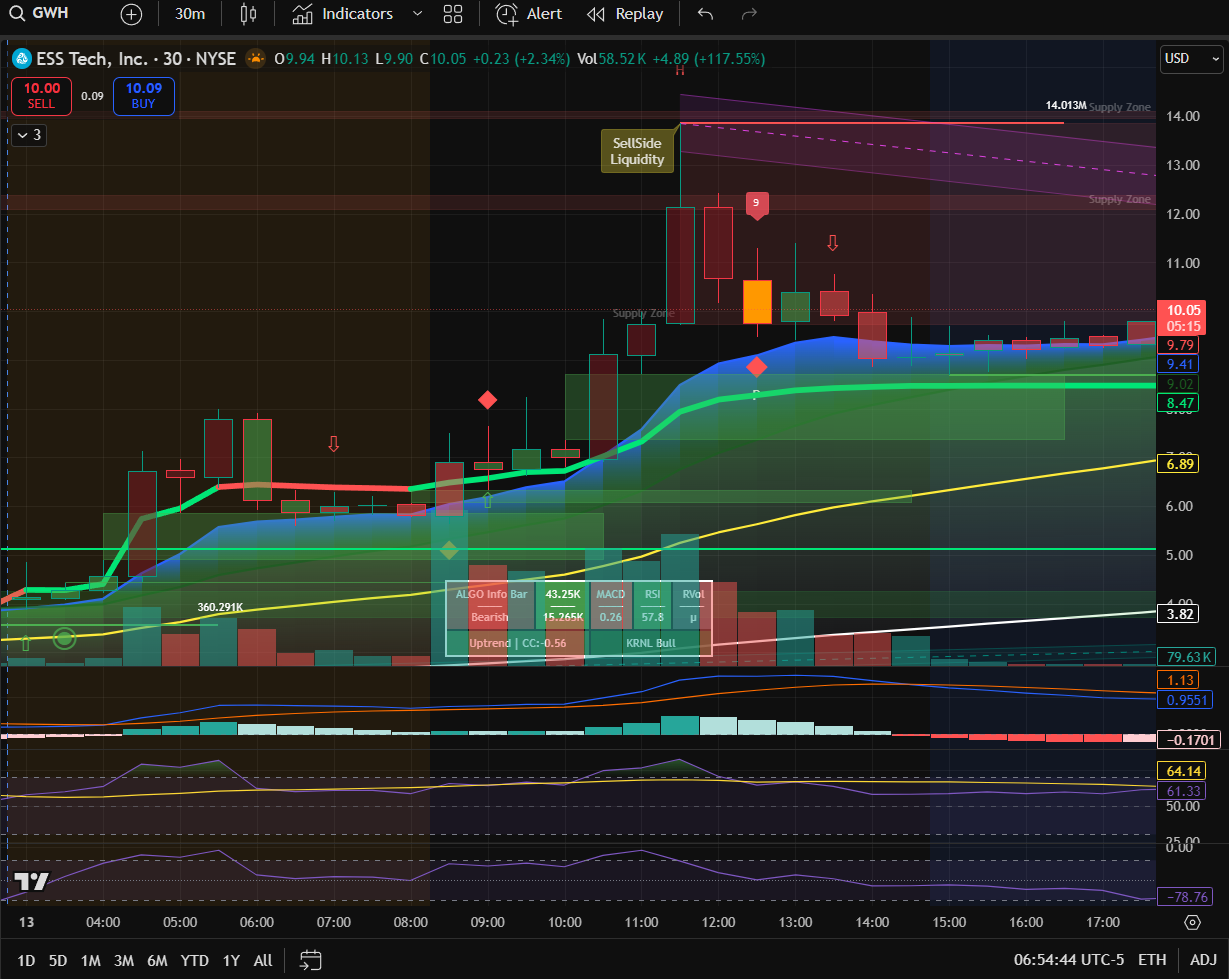Open chart settings gear on the time axis
Viewport: 1229px width, 979px height.
[x=1192, y=922]
